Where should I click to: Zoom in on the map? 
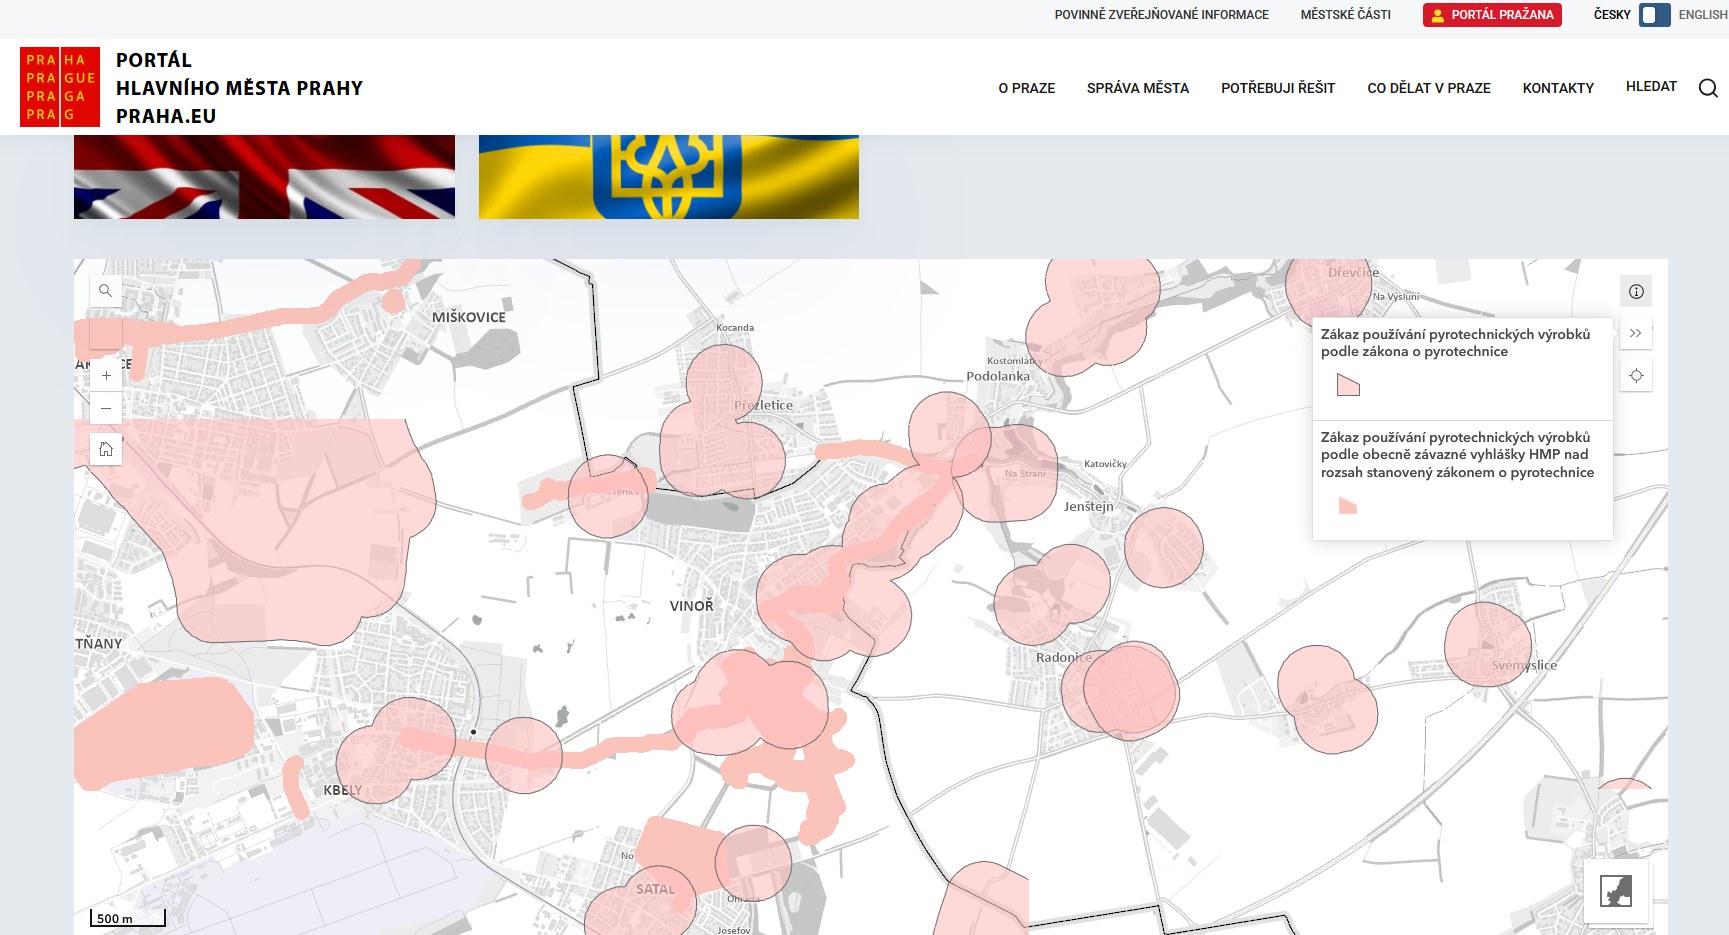coord(106,376)
